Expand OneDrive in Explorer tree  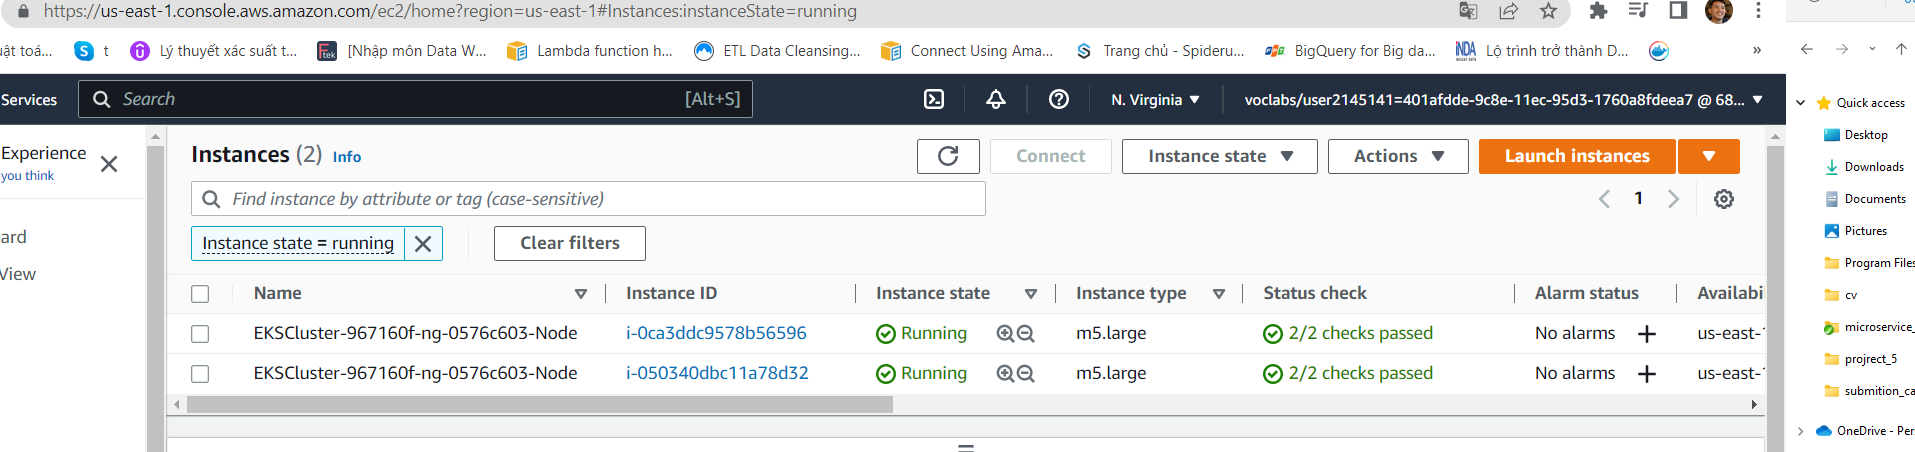pos(1801,431)
